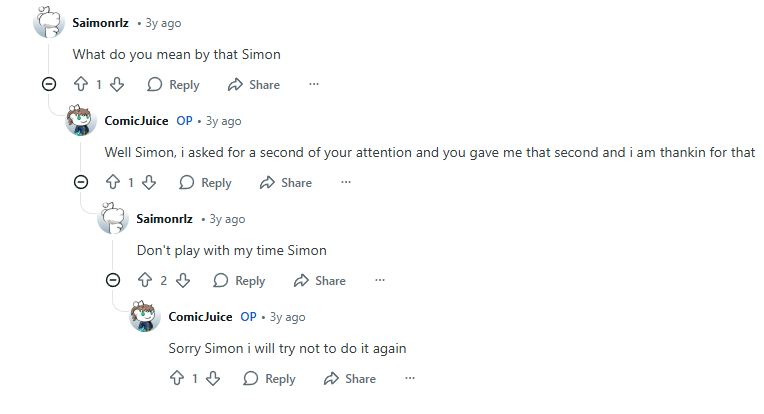
Task: Upvote ComicJuice's "Well Simon" comment
Action: pyautogui.click(x=113, y=183)
